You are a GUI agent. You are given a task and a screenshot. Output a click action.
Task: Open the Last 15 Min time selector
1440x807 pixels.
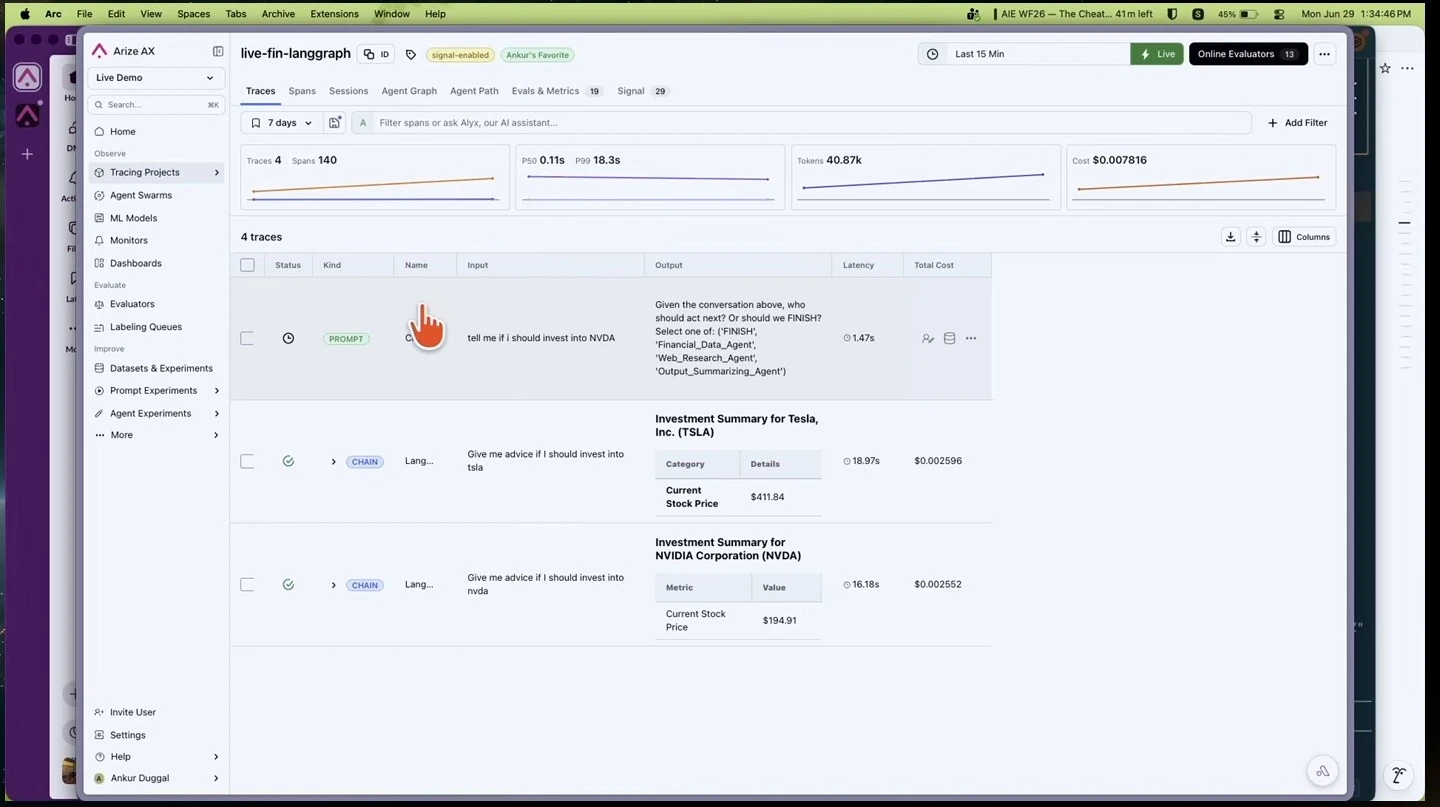tap(1025, 54)
